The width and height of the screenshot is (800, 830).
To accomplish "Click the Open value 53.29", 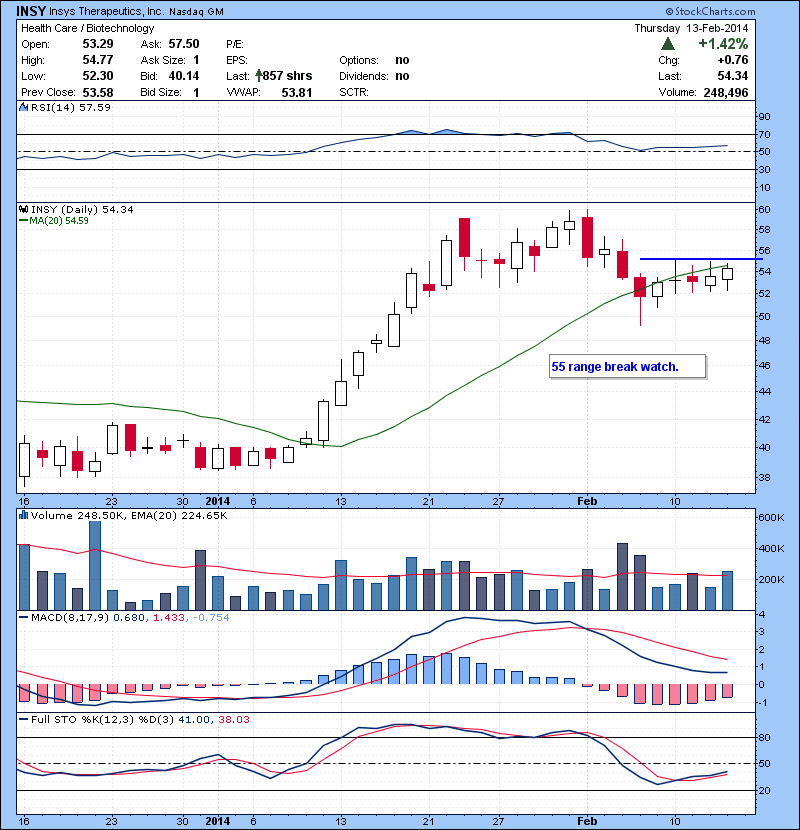I will tap(98, 43).
